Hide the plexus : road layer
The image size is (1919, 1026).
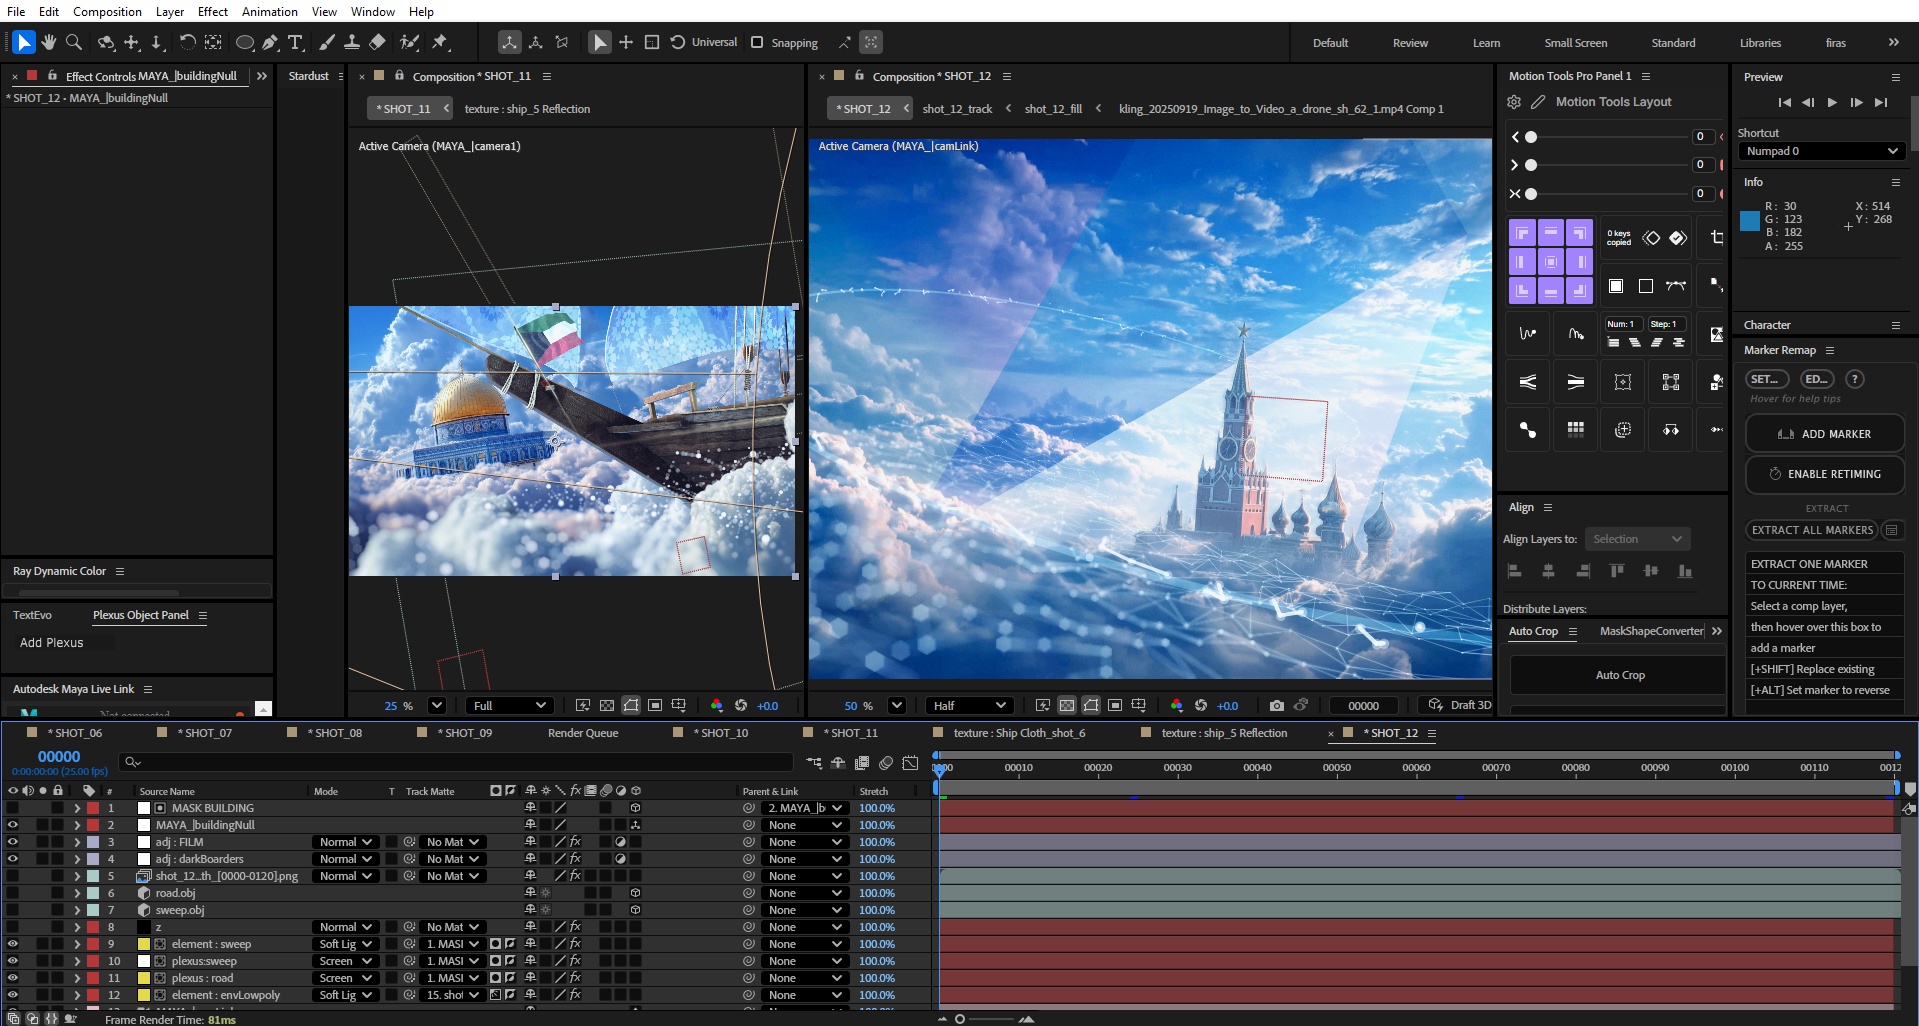[12, 978]
